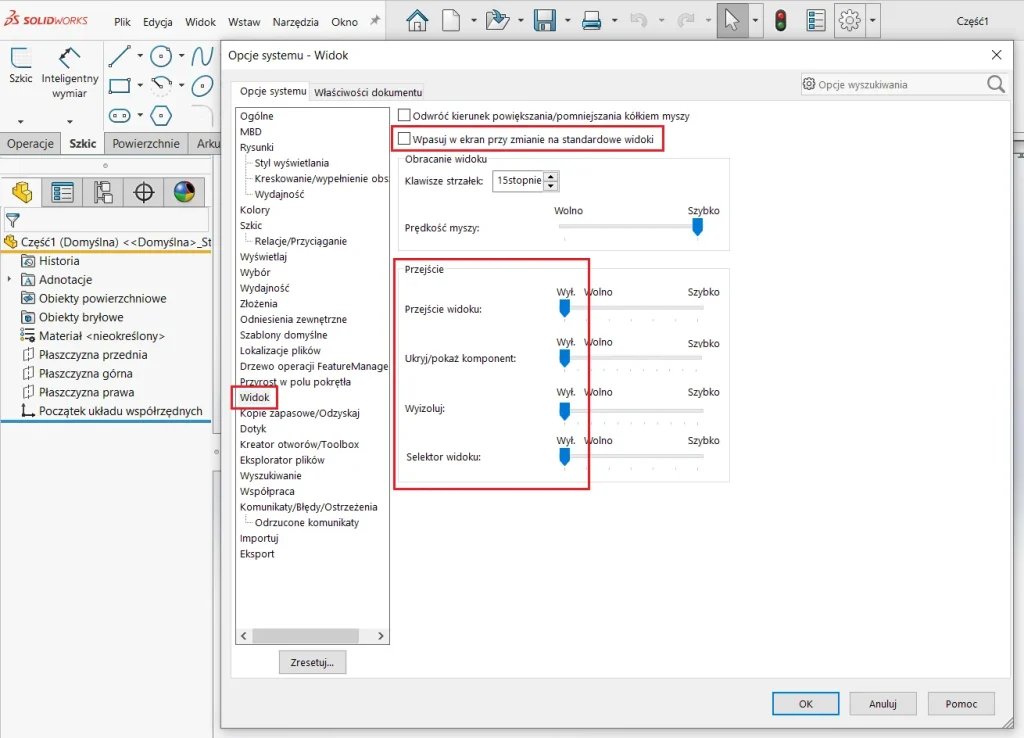Redo with the Redo arrow icon
Screen dimensions: 1024x738
click(686, 21)
